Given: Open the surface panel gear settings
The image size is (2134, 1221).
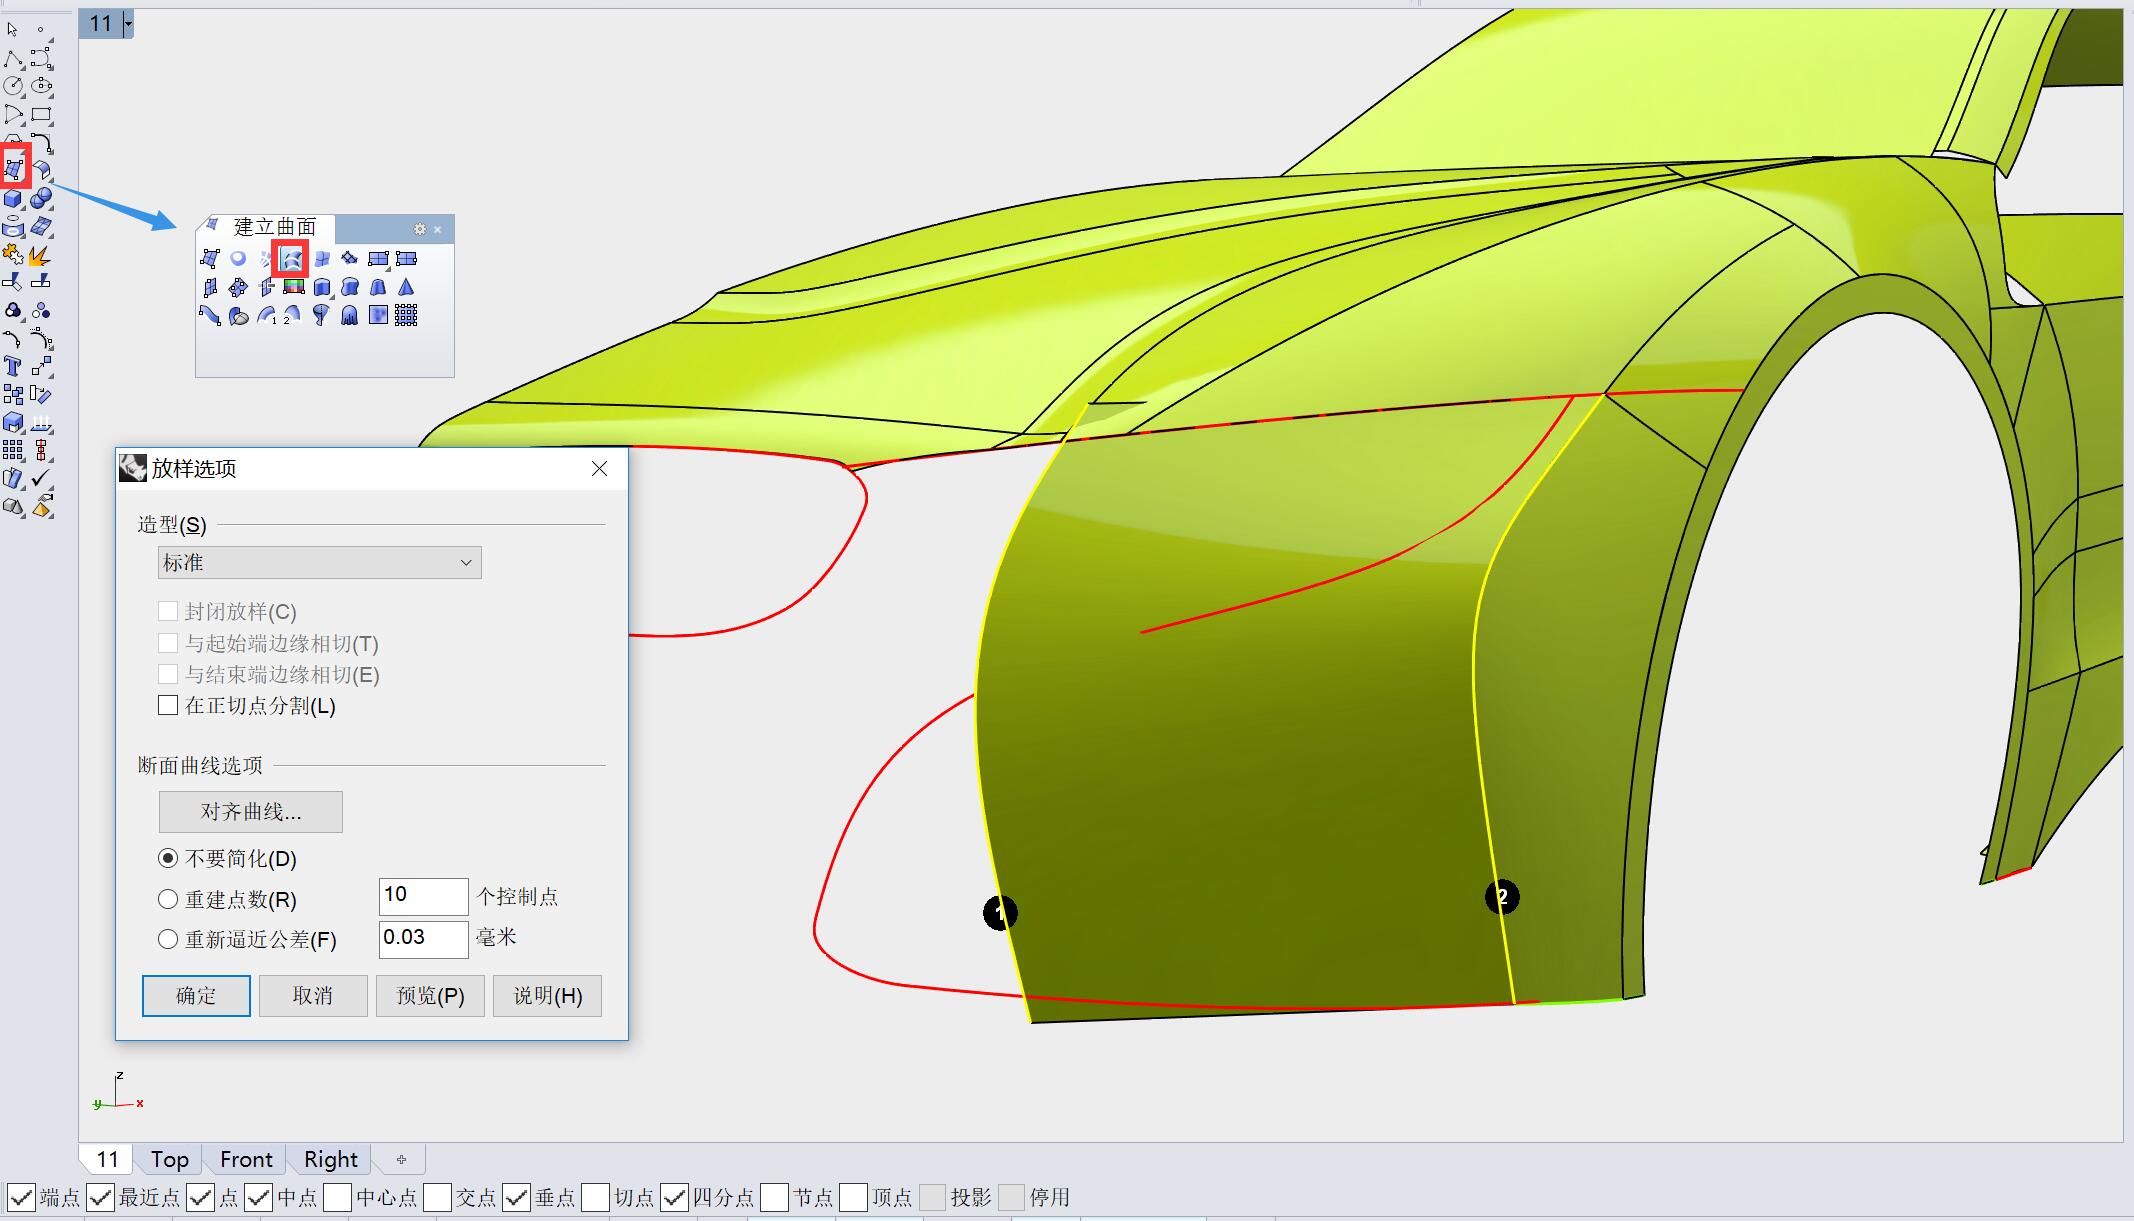Looking at the screenshot, I should coord(419,229).
